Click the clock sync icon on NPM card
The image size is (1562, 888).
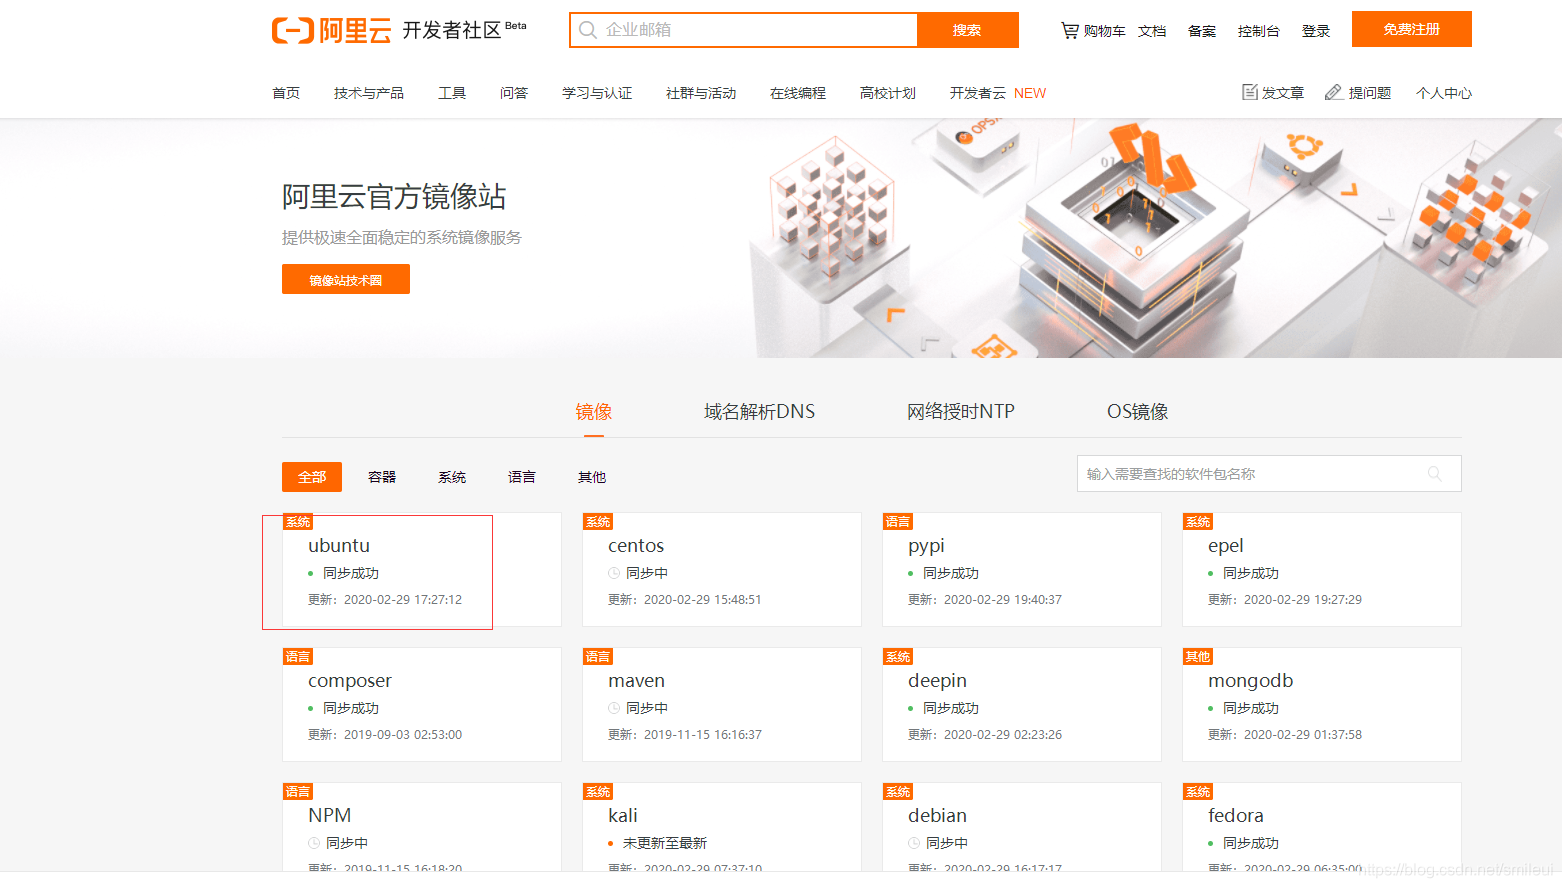coord(314,843)
